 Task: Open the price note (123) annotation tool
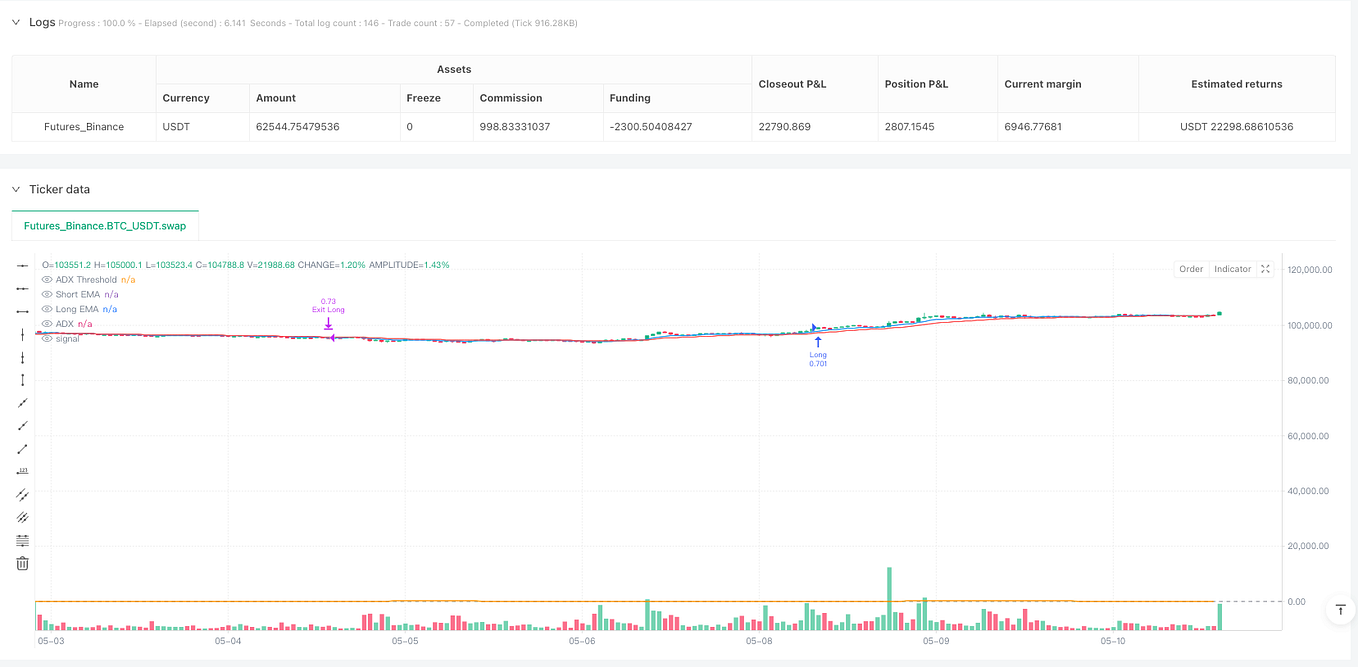pyautogui.click(x=22, y=470)
